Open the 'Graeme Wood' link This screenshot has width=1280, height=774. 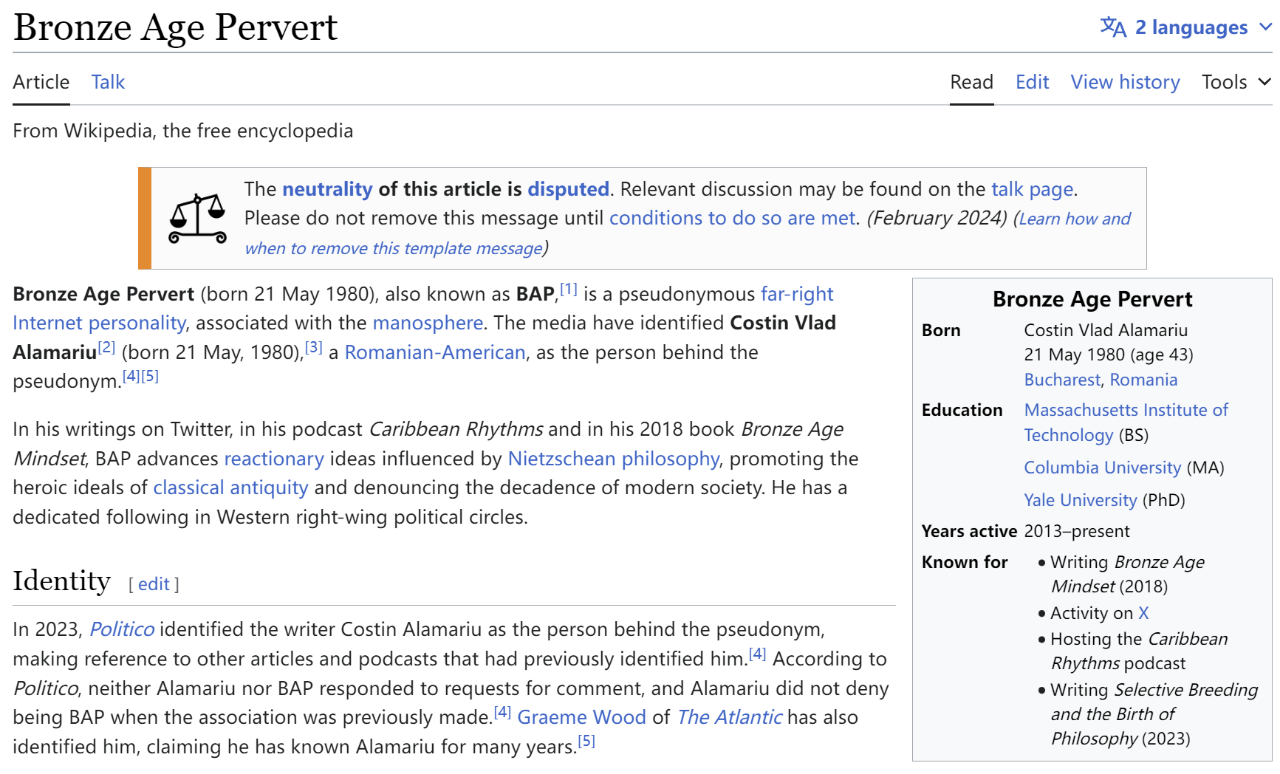pyautogui.click(x=582, y=717)
